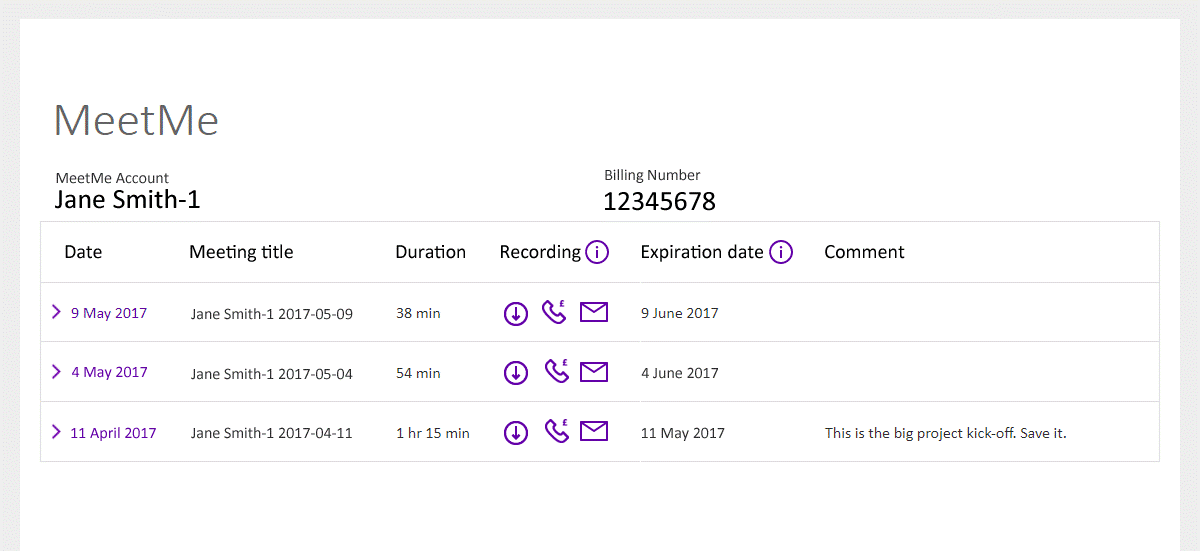
Task: Expand the 4 May 2017 meeting row
Action: point(56,372)
